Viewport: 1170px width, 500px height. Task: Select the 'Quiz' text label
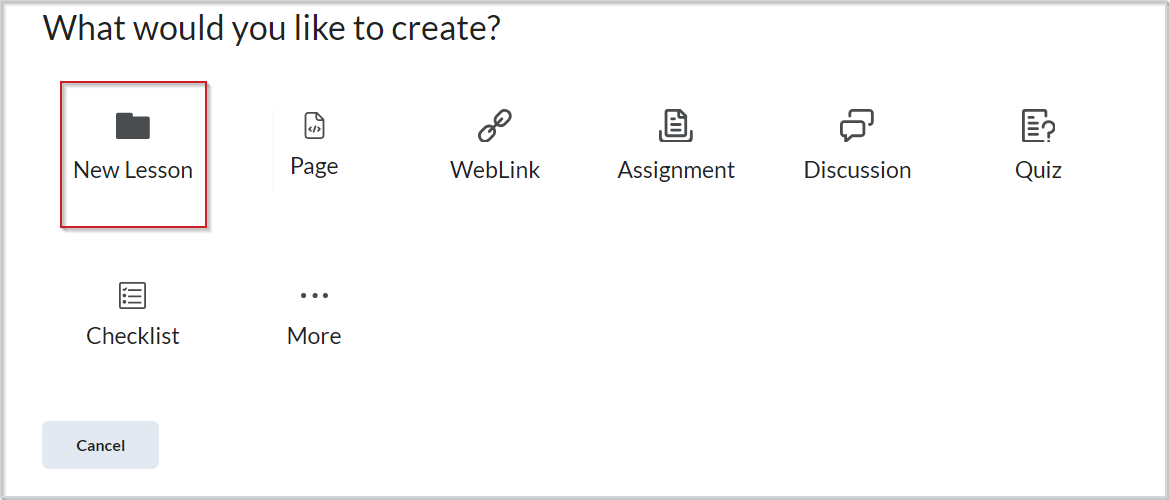(x=1038, y=170)
